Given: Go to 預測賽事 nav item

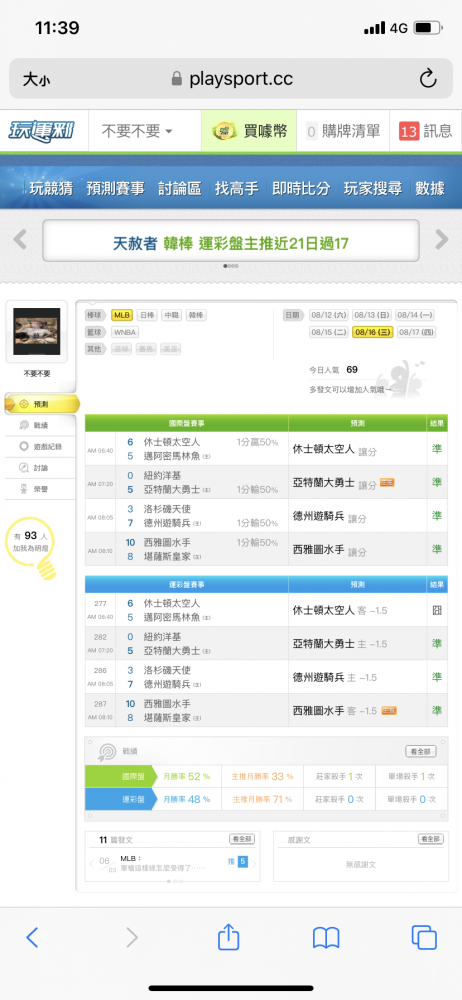Looking at the screenshot, I should (116, 188).
